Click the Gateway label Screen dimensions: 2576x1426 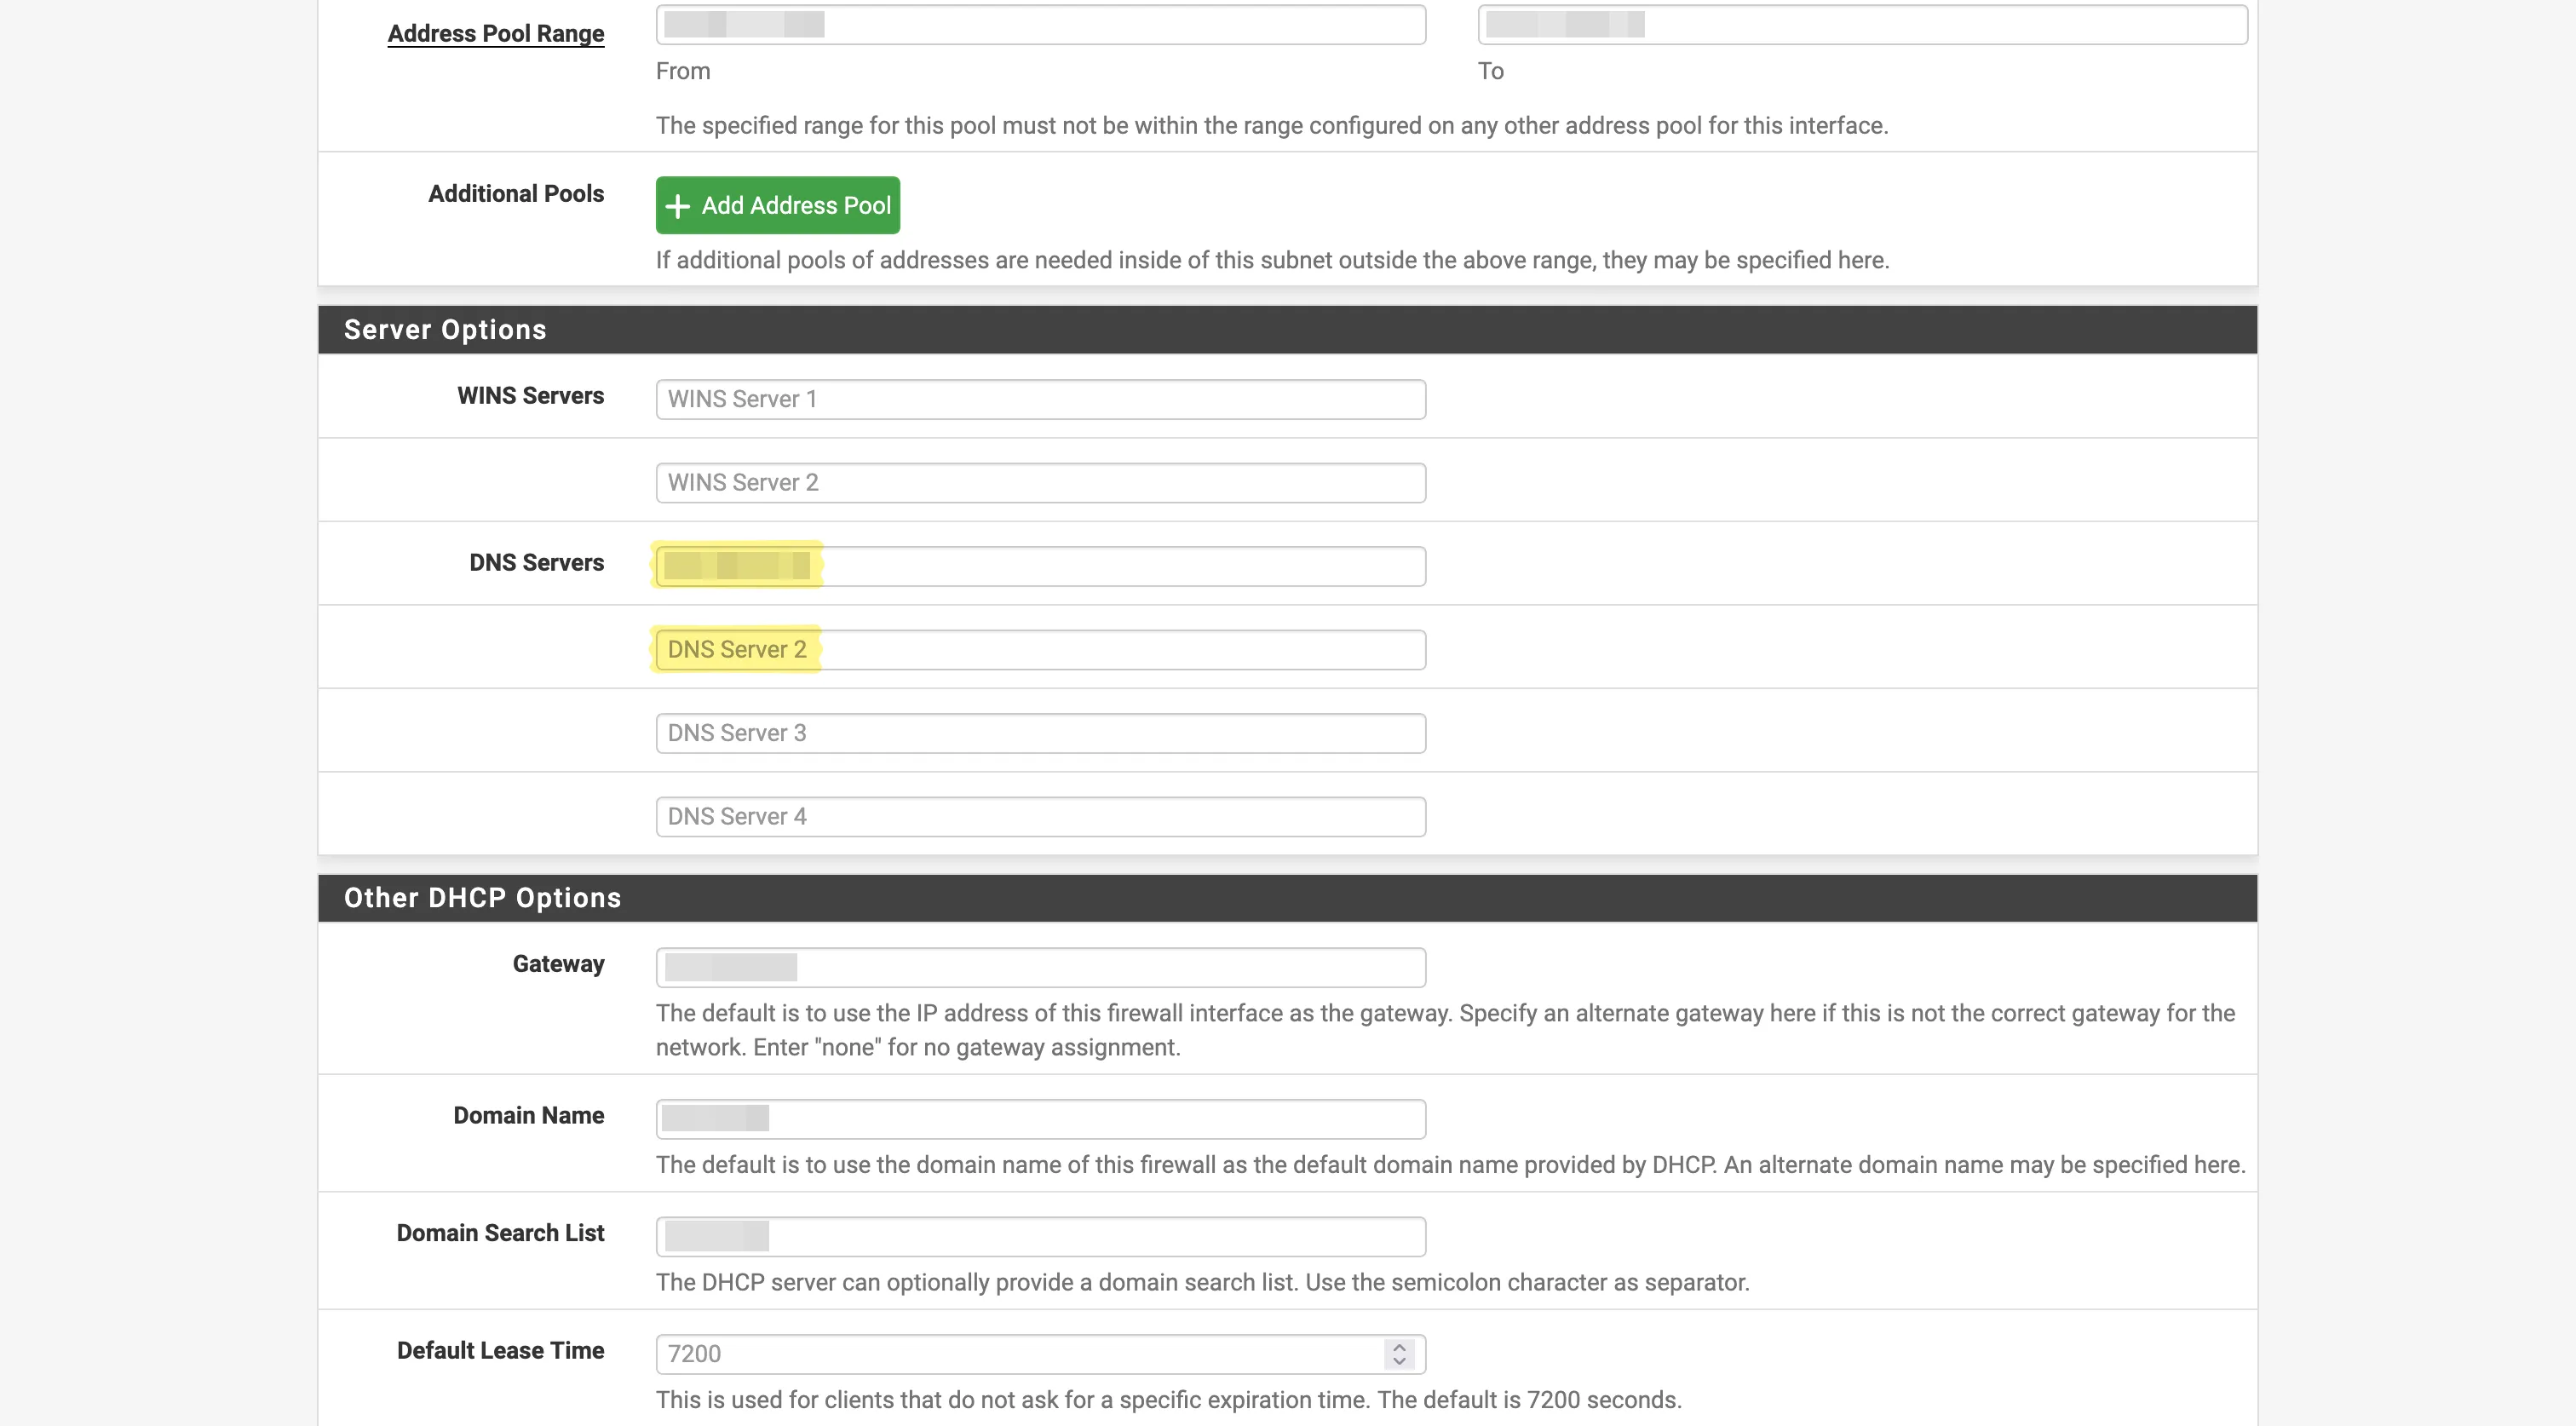point(559,964)
